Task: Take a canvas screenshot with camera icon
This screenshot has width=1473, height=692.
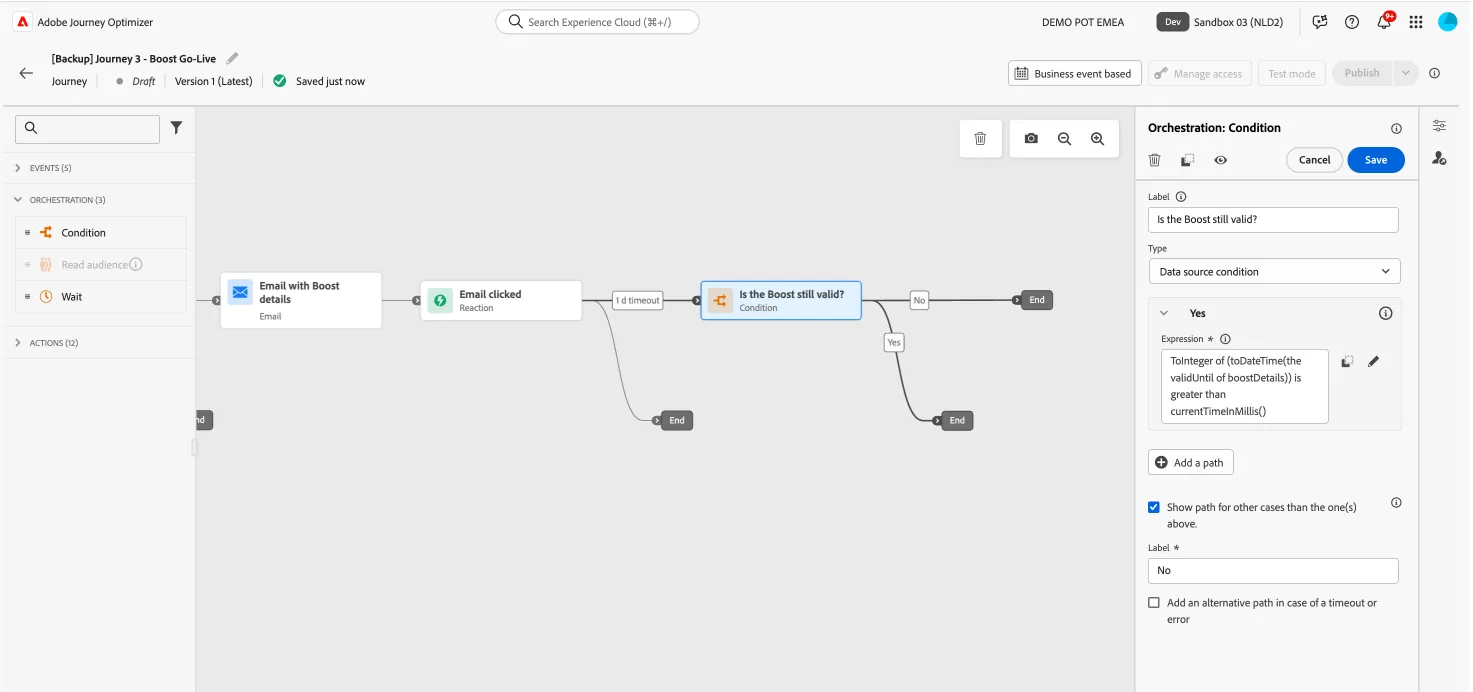Action: click(1031, 139)
